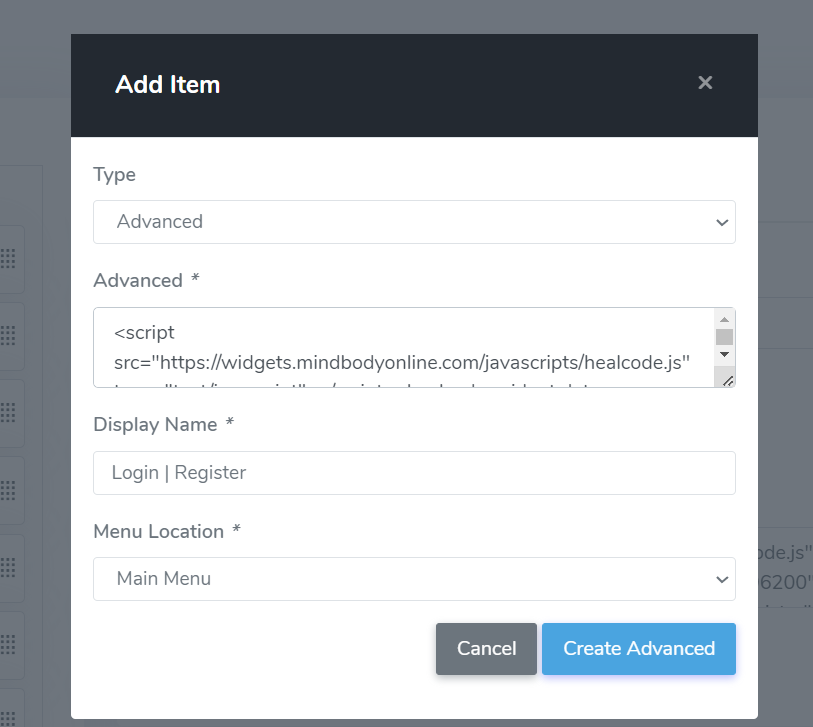The image size is (813, 727).
Task: Click the textarea resize handle corner
Action: pyautogui.click(x=727, y=381)
